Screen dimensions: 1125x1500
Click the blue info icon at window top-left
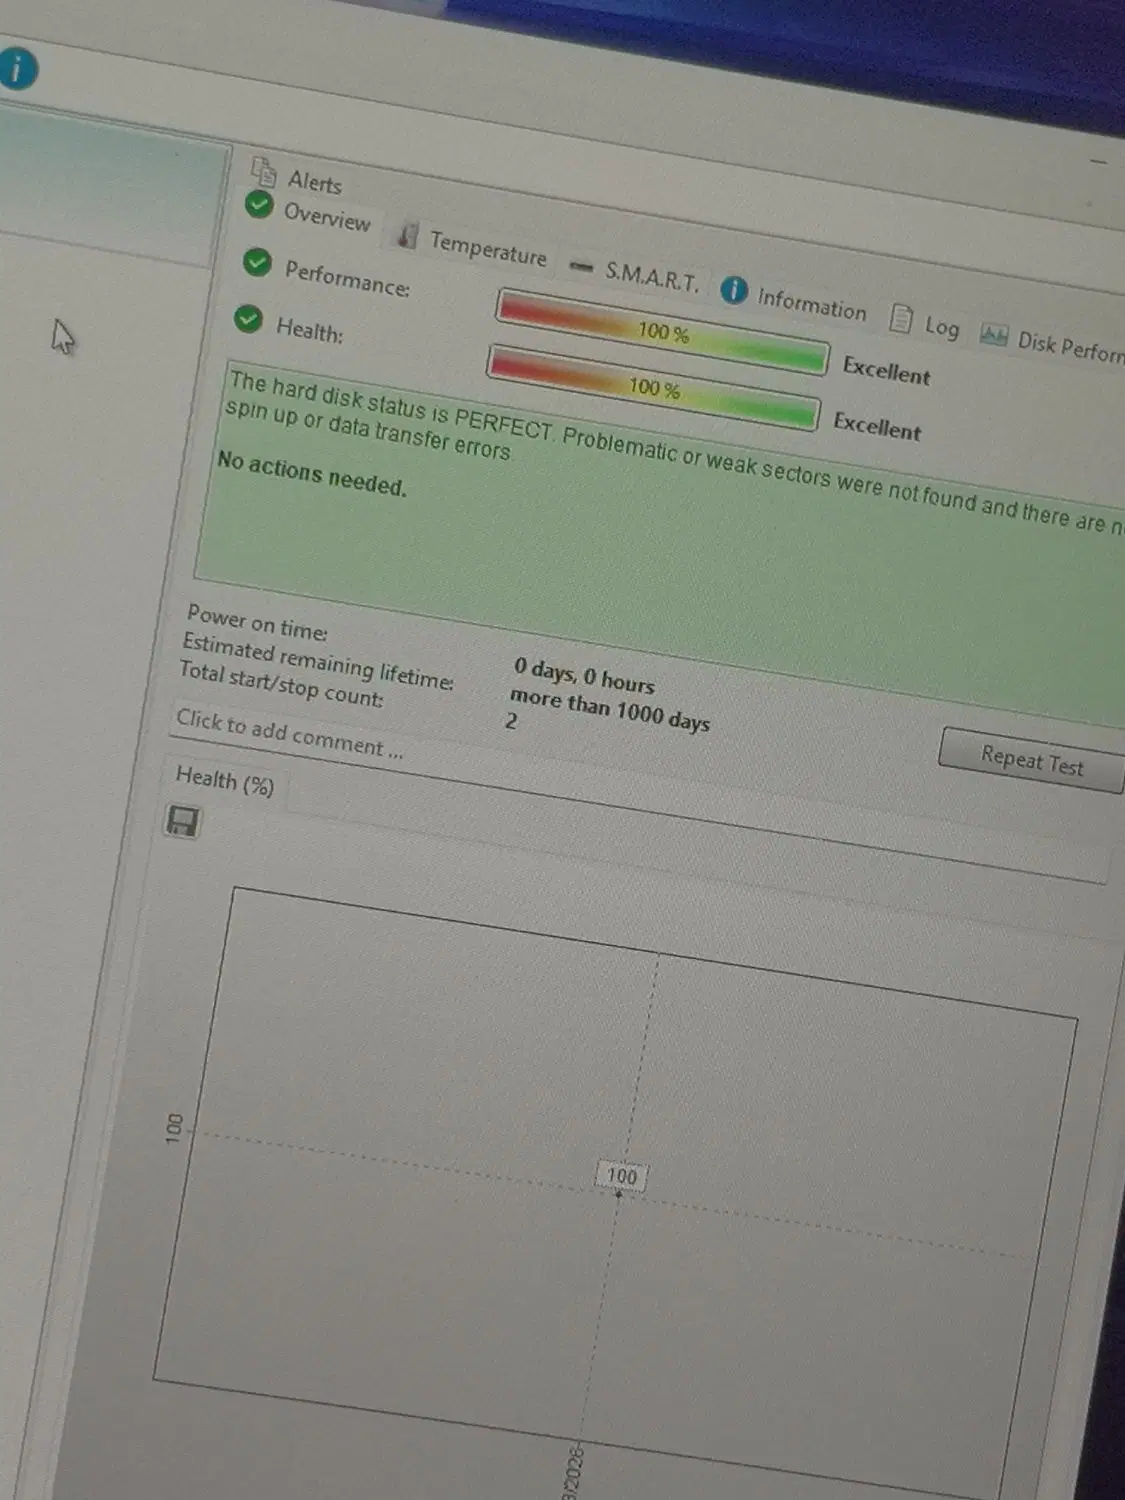click(x=16, y=69)
